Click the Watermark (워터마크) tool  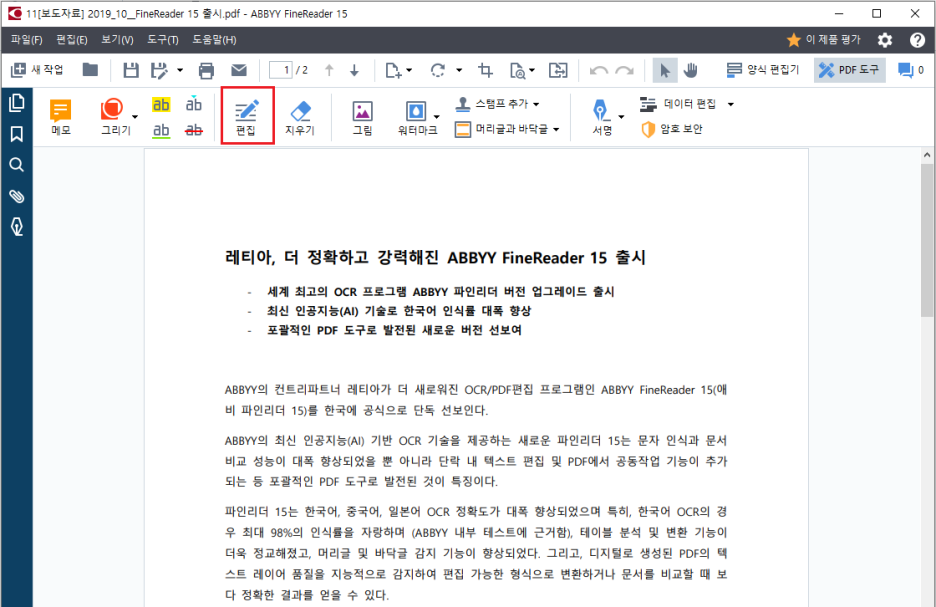point(417,118)
